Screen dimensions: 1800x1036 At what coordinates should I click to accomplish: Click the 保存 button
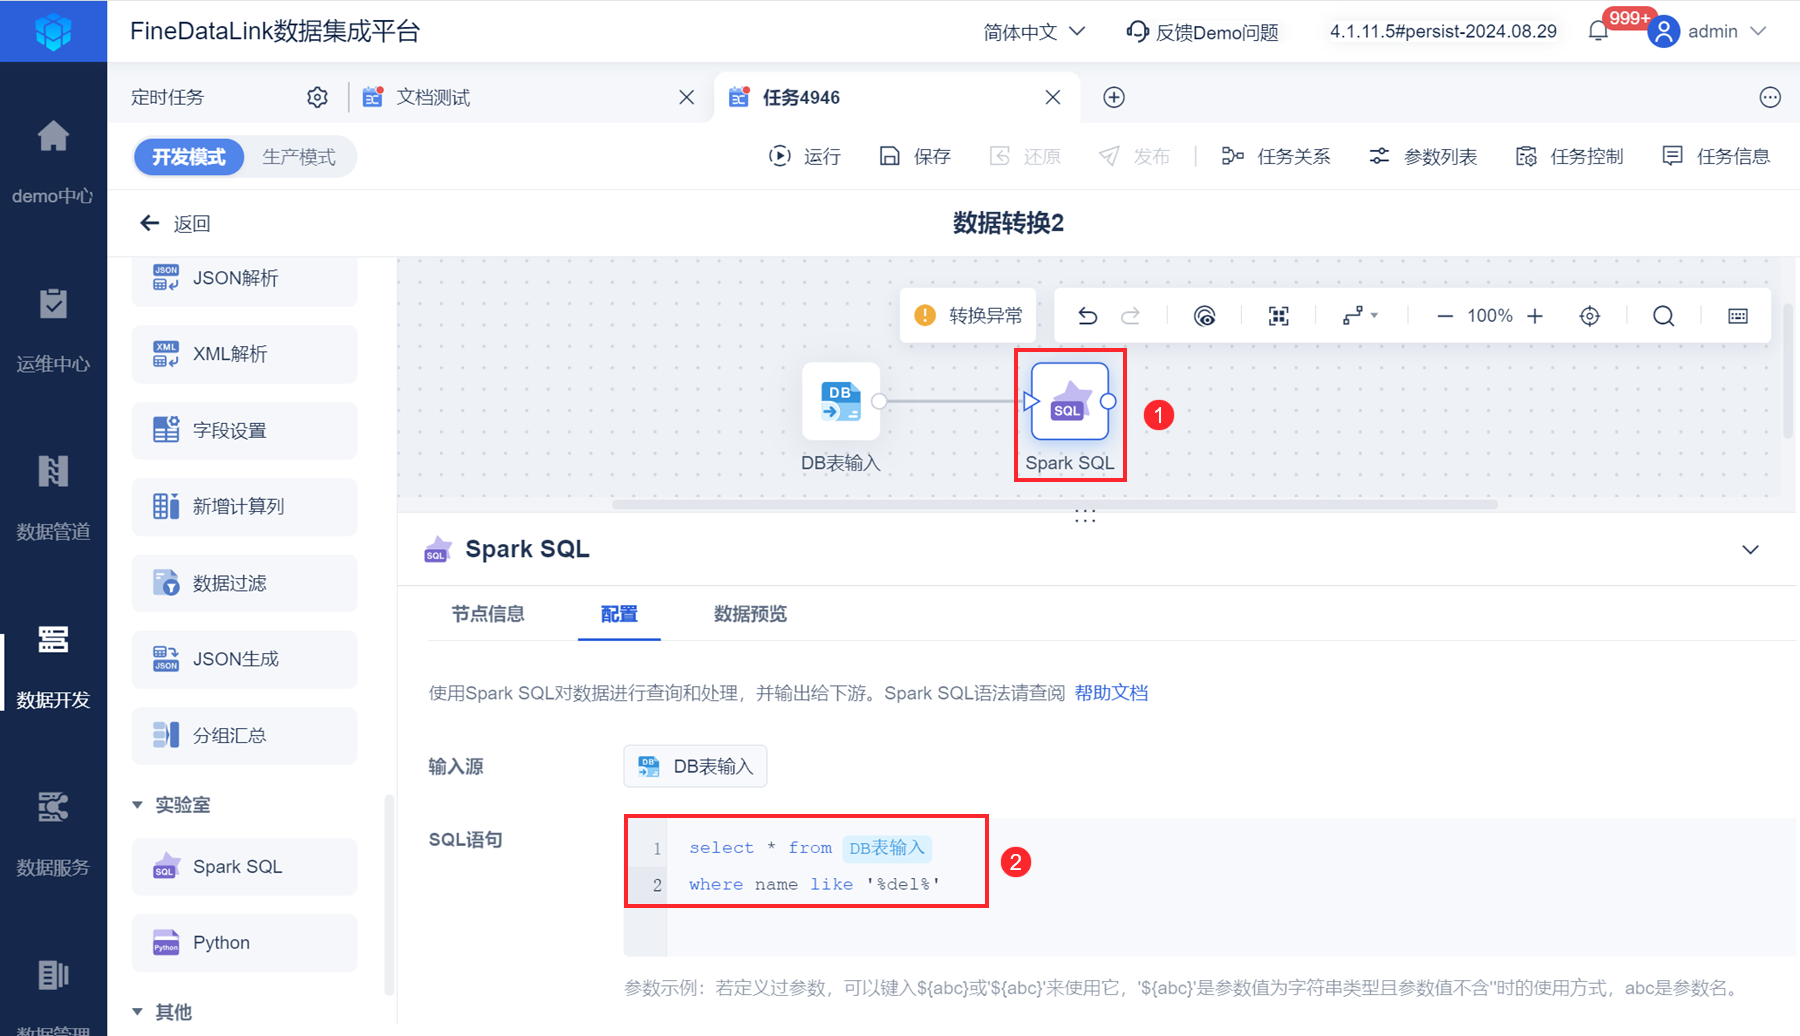(x=915, y=156)
